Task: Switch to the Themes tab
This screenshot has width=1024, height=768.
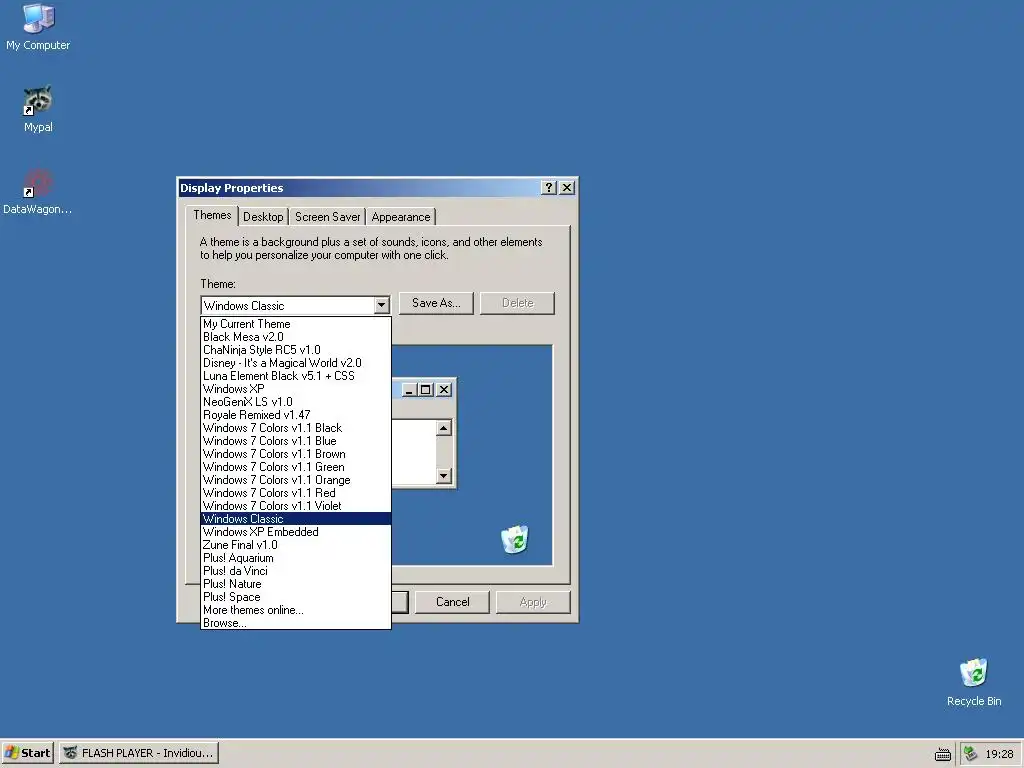Action: pos(212,215)
